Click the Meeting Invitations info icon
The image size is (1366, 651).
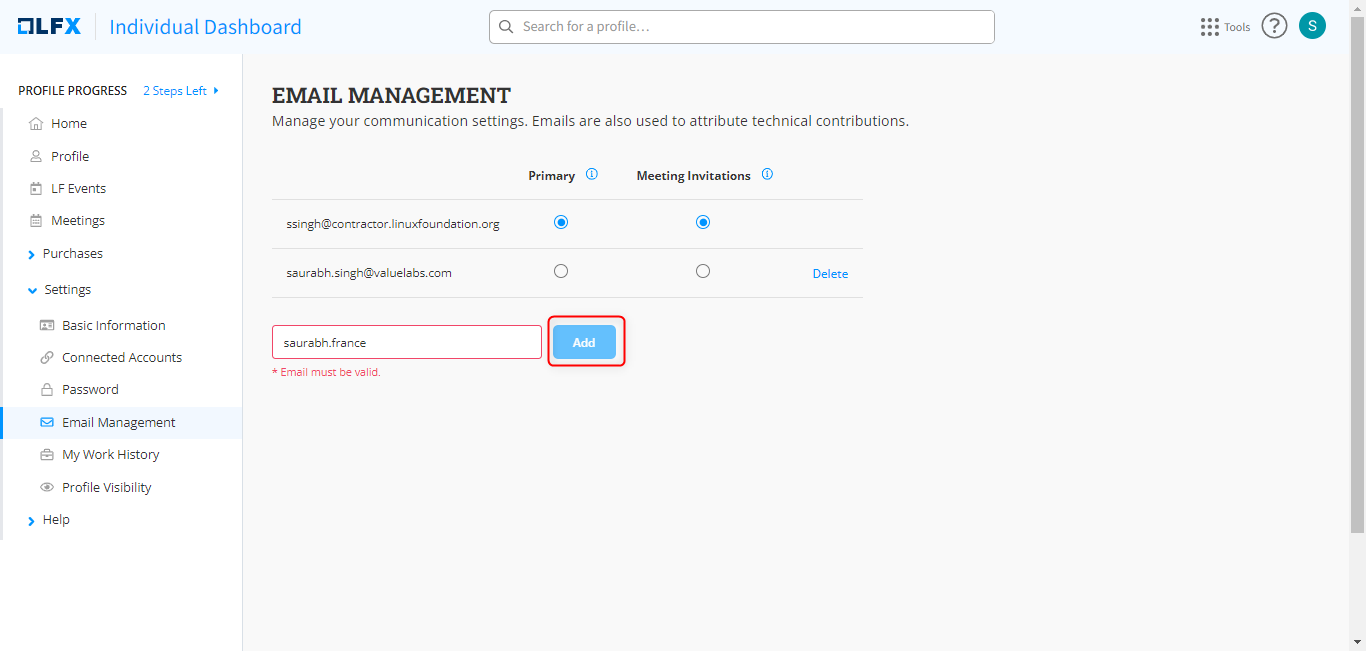click(x=767, y=174)
